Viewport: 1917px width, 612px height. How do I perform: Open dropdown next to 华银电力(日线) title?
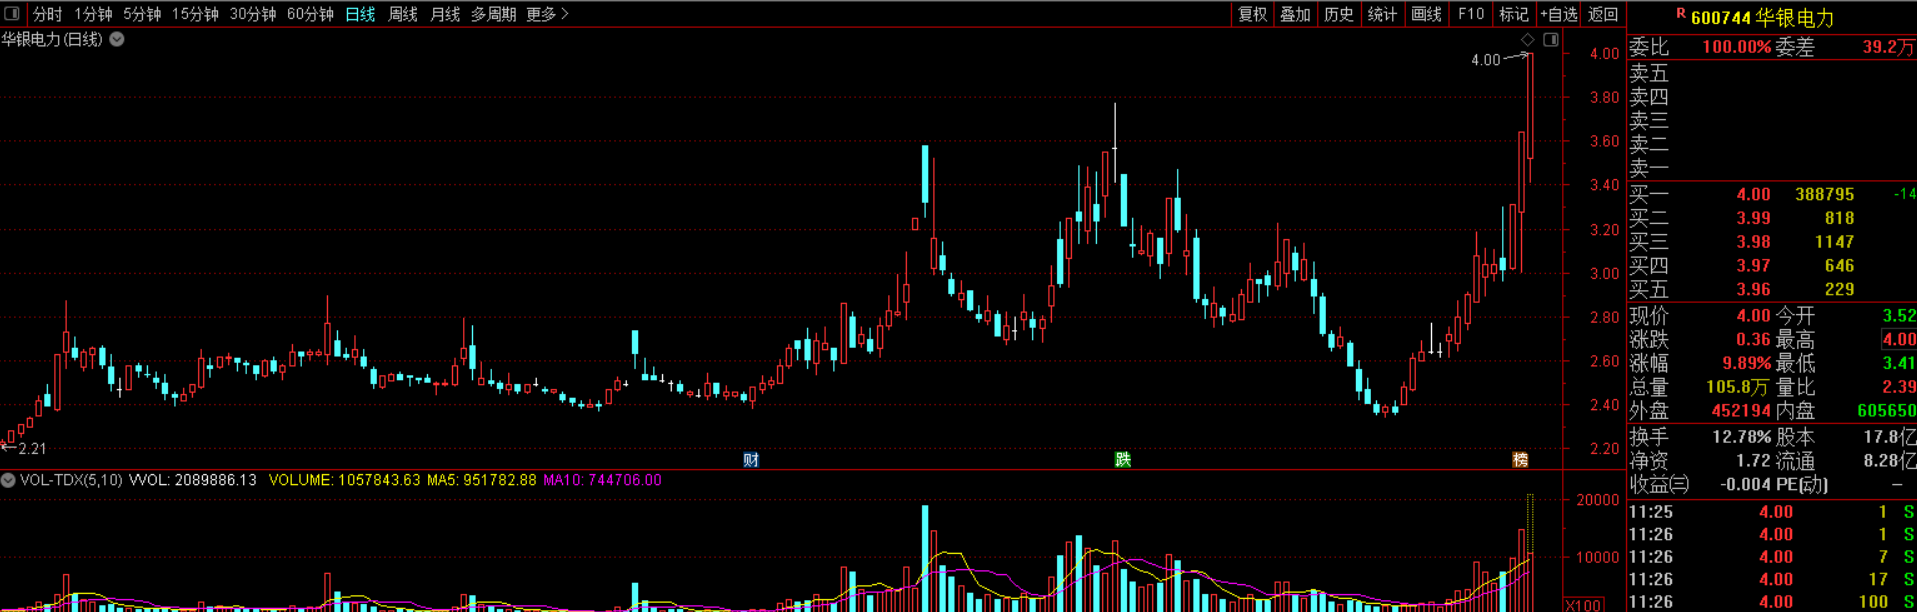click(x=117, y=39)
